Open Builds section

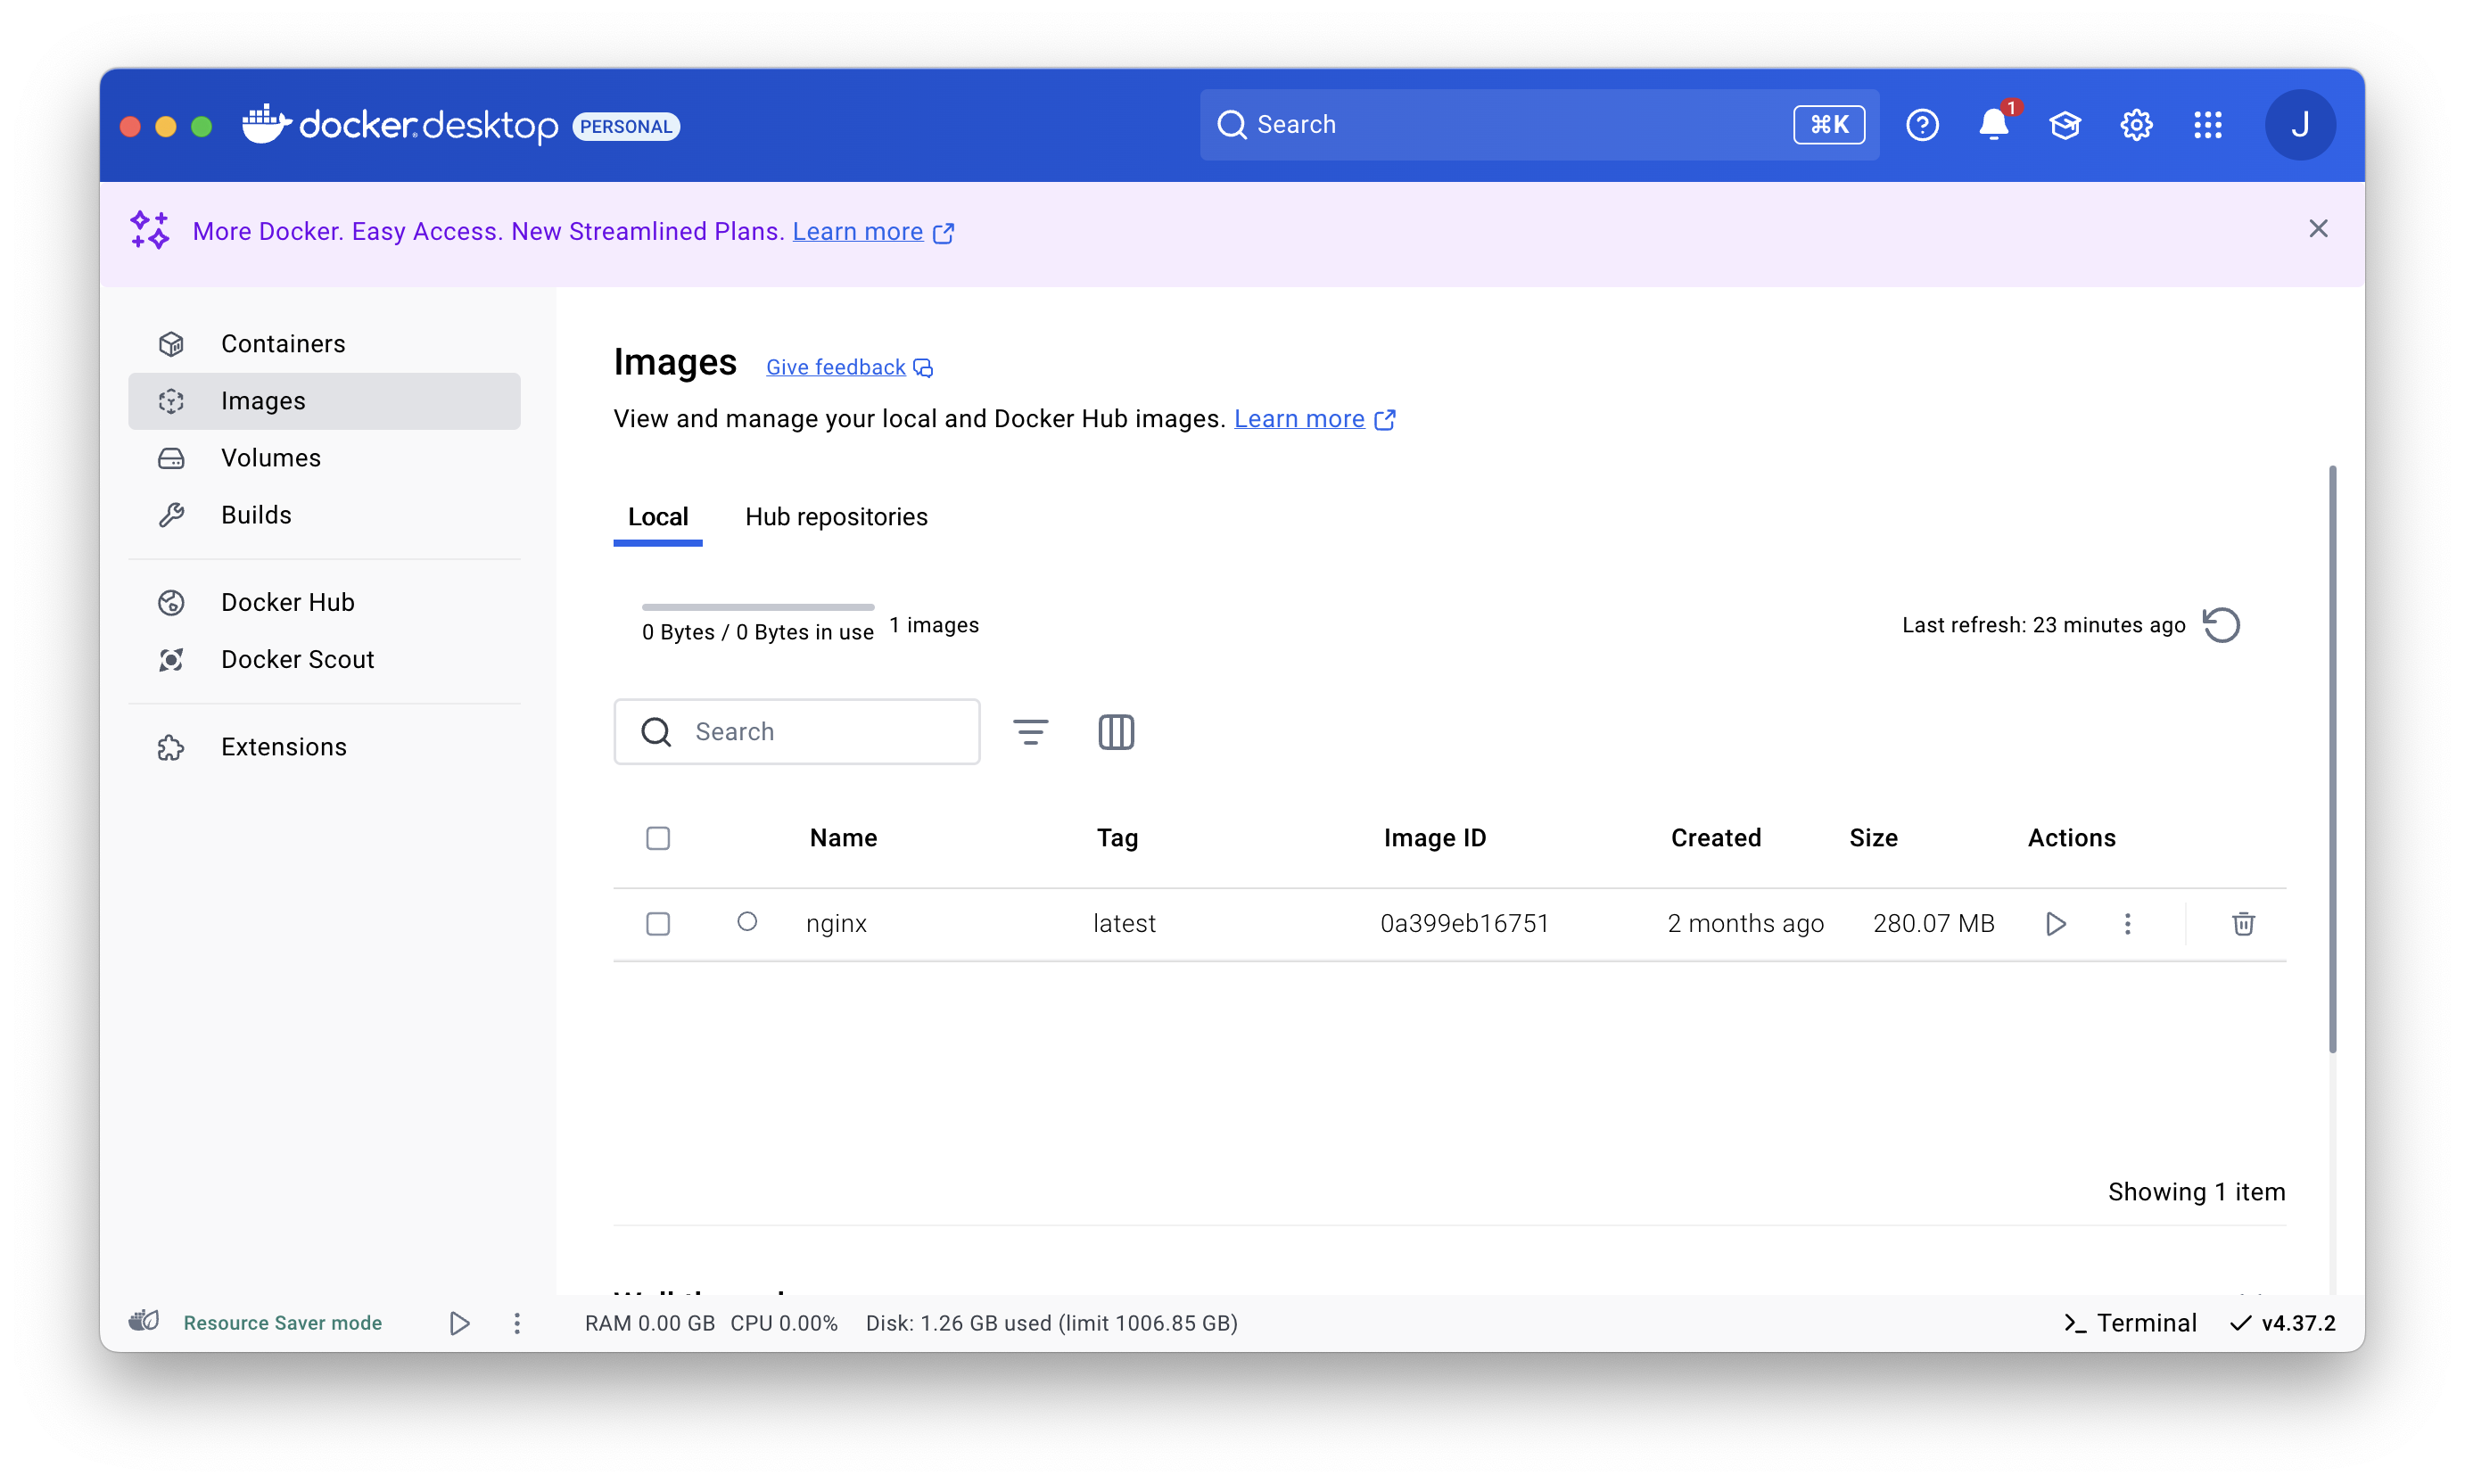click(x=324, y=515)
